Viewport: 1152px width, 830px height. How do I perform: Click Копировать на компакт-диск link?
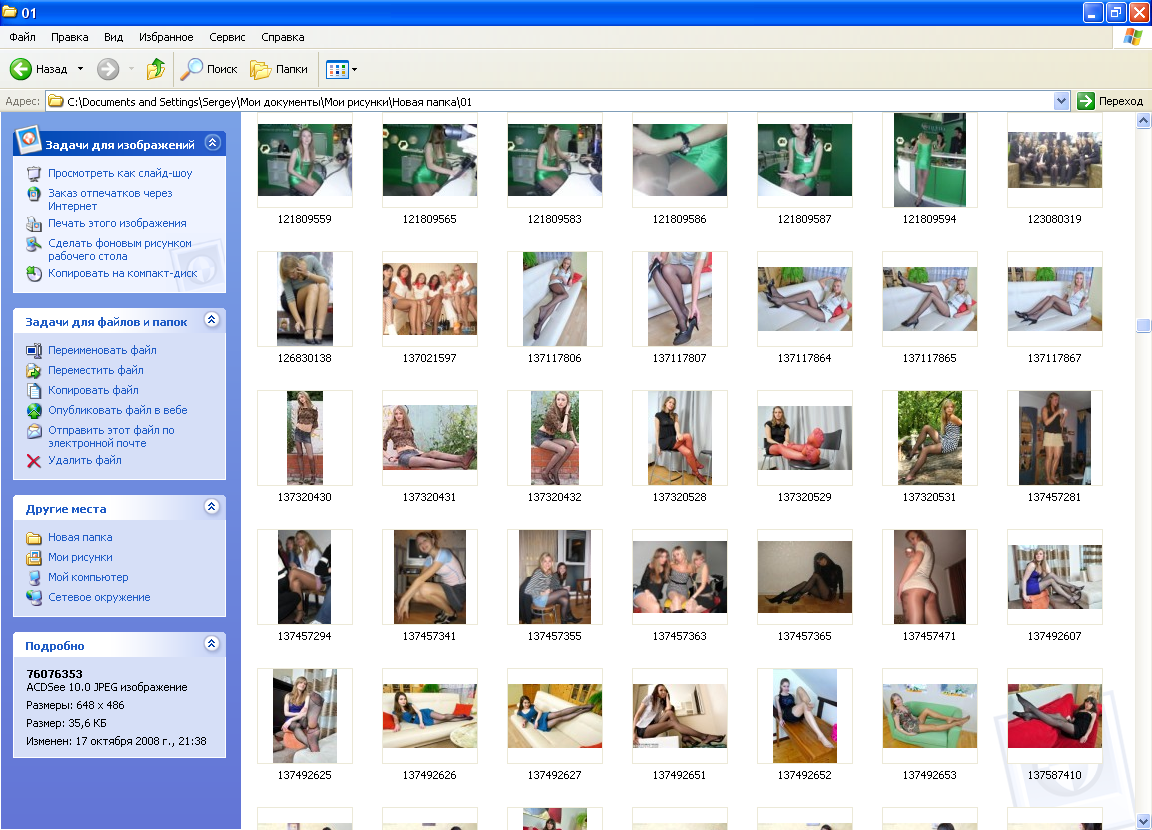click(x=123, y=273)
